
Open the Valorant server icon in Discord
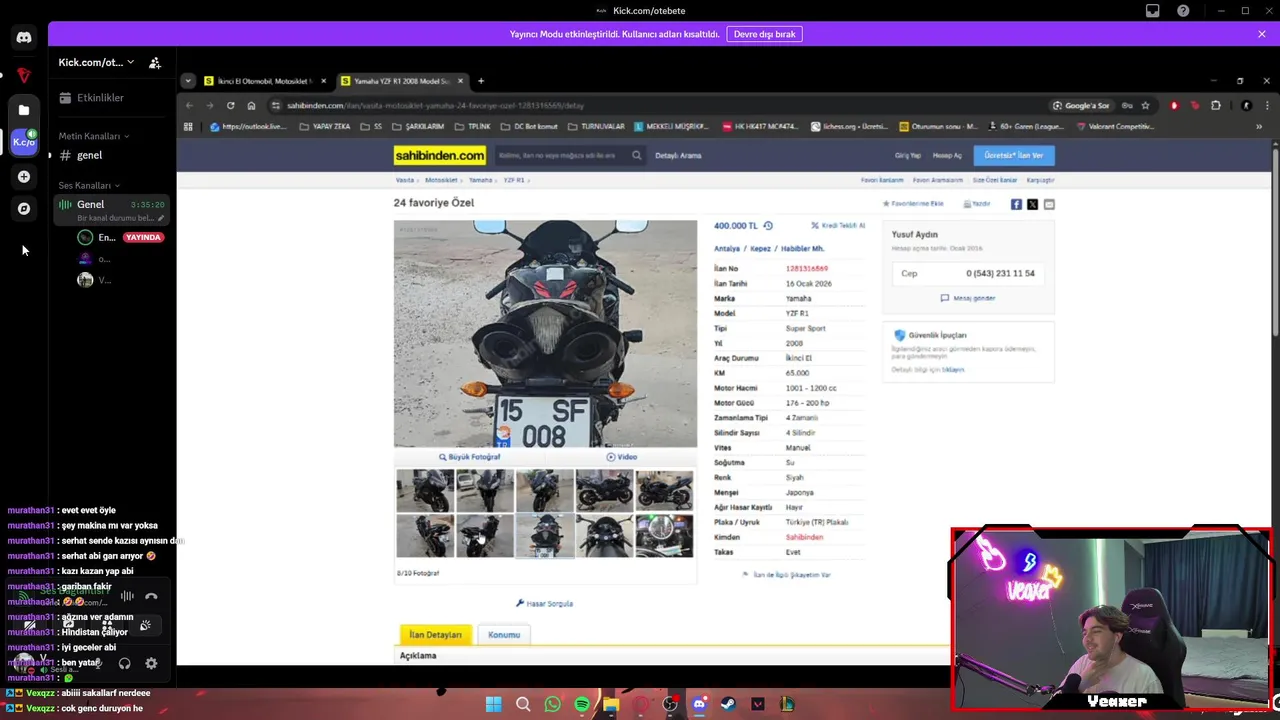(x=24, y=75)
